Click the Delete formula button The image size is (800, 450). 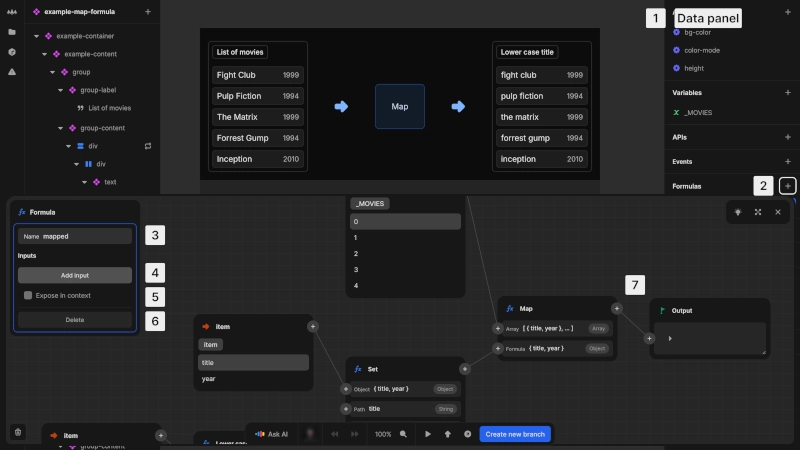point(75,320)
